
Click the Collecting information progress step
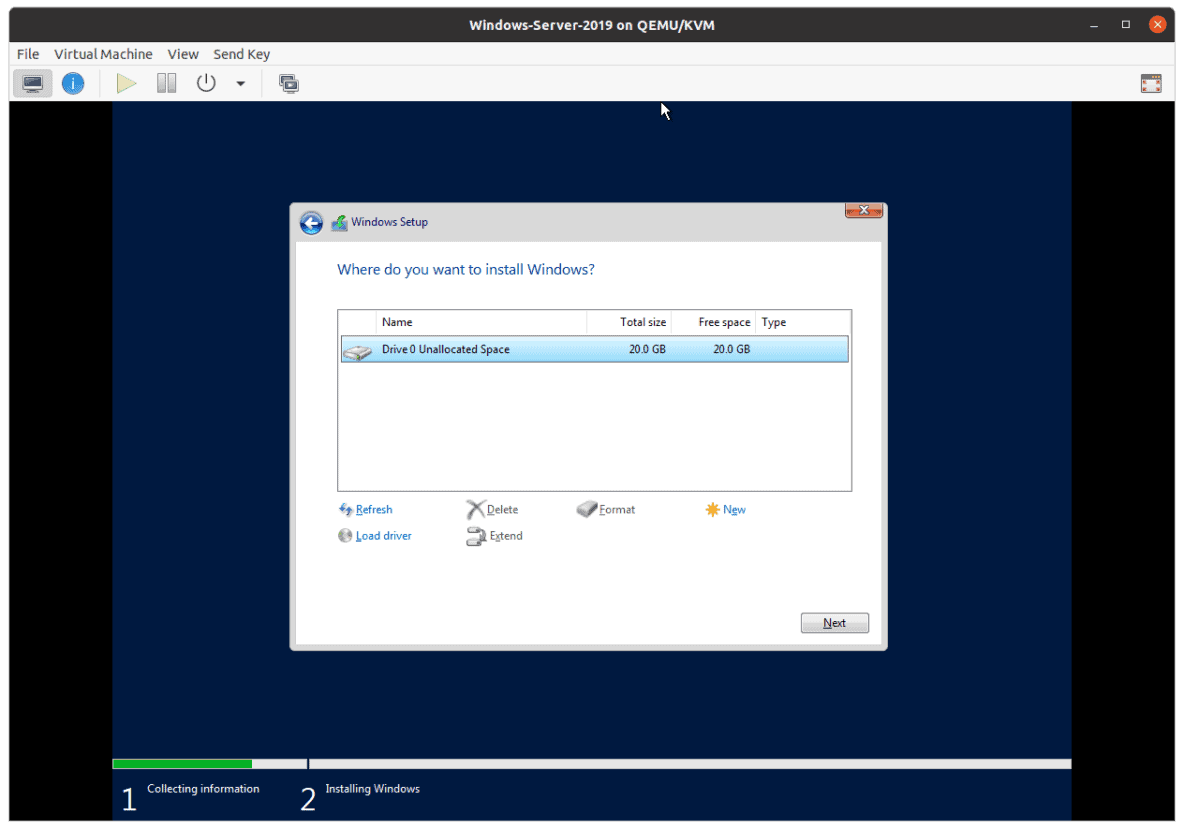(203, 789)
